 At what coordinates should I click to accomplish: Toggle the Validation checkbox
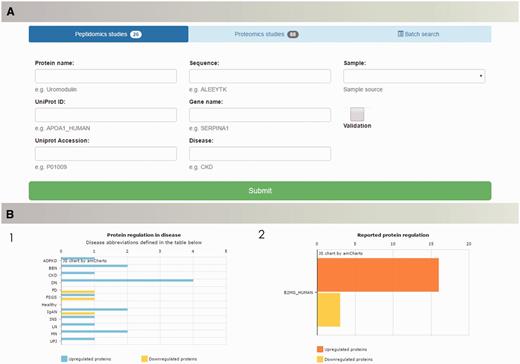357,114
